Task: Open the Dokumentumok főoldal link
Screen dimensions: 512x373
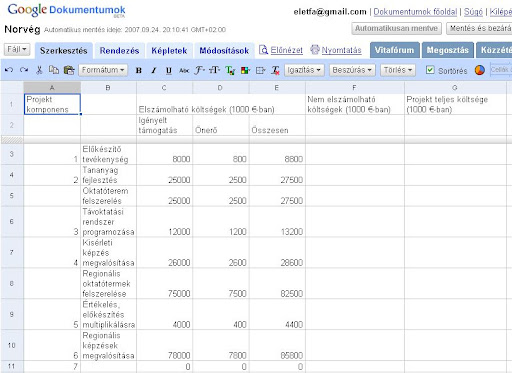Action: 415,12
